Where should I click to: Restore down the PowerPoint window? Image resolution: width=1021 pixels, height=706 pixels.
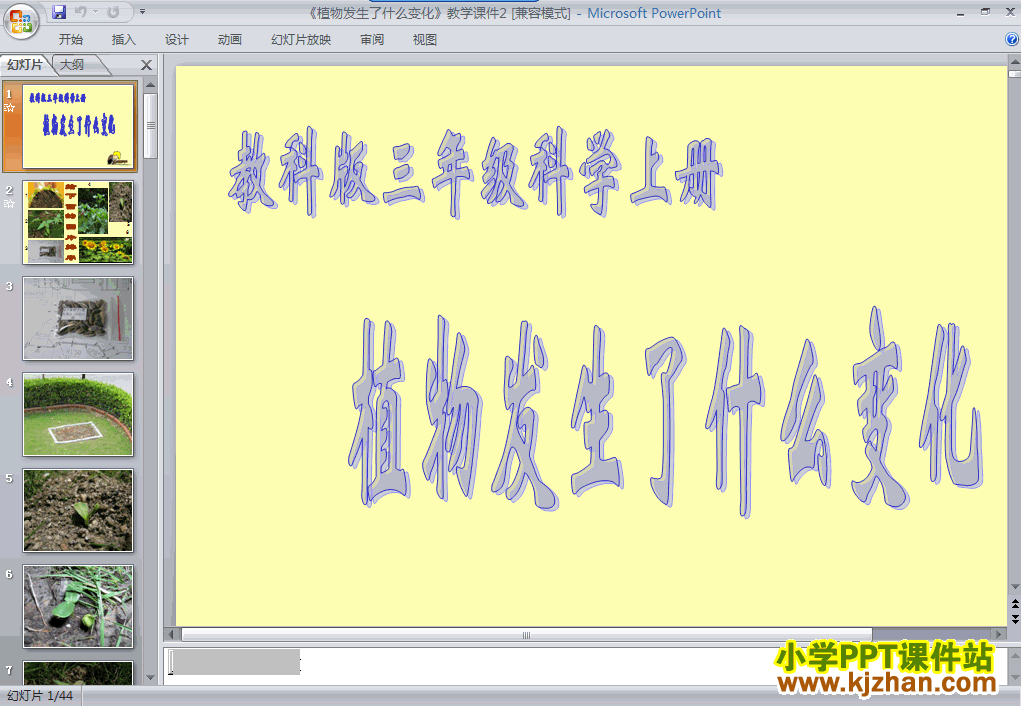point(985,12)
